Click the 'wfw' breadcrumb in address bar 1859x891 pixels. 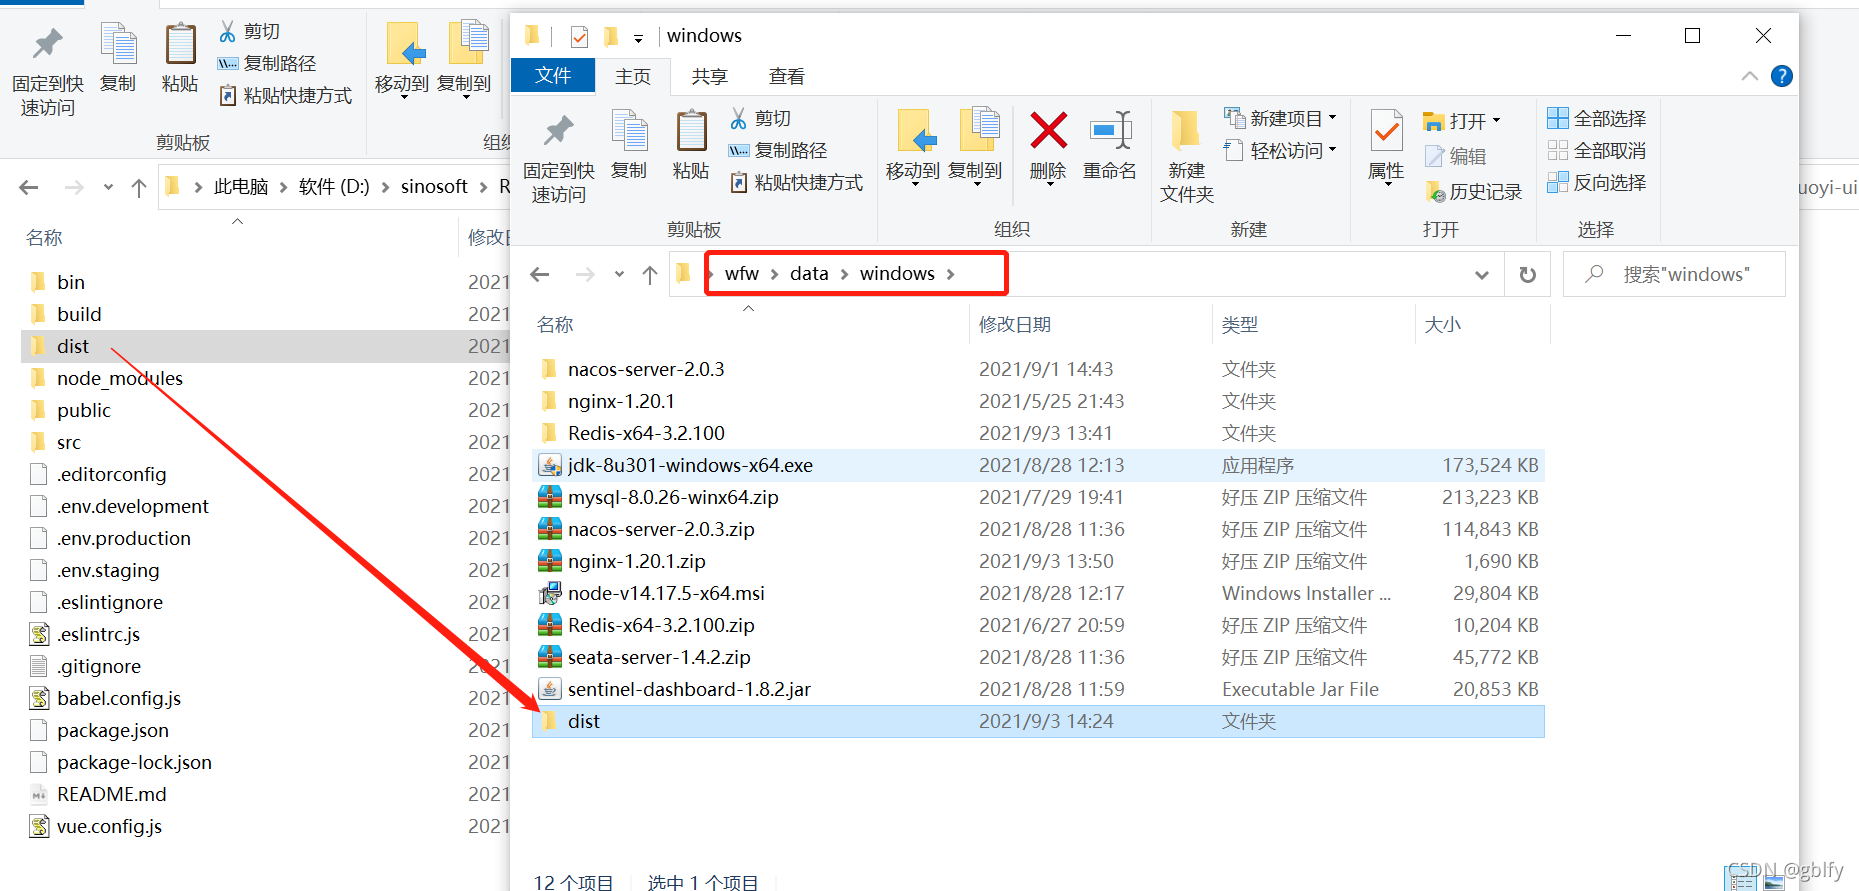pos(742,274)
